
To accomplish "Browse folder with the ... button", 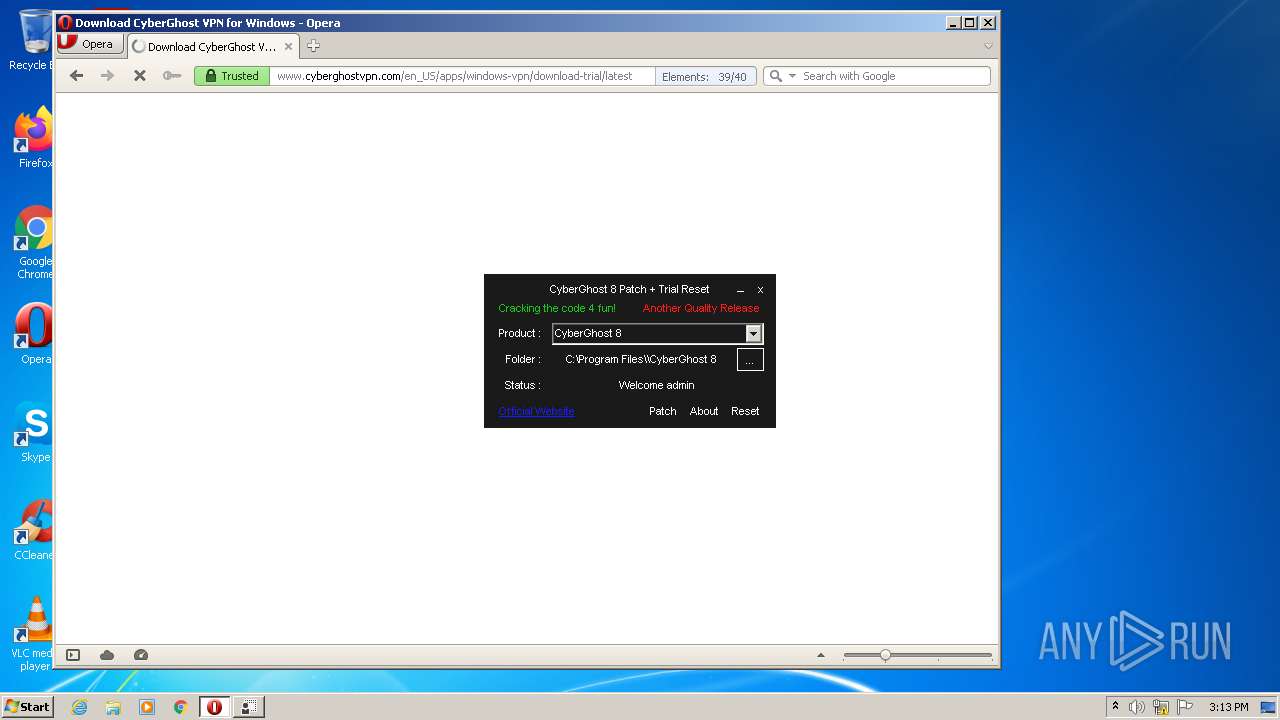I will pyautogui.click(x=750, y=360).
